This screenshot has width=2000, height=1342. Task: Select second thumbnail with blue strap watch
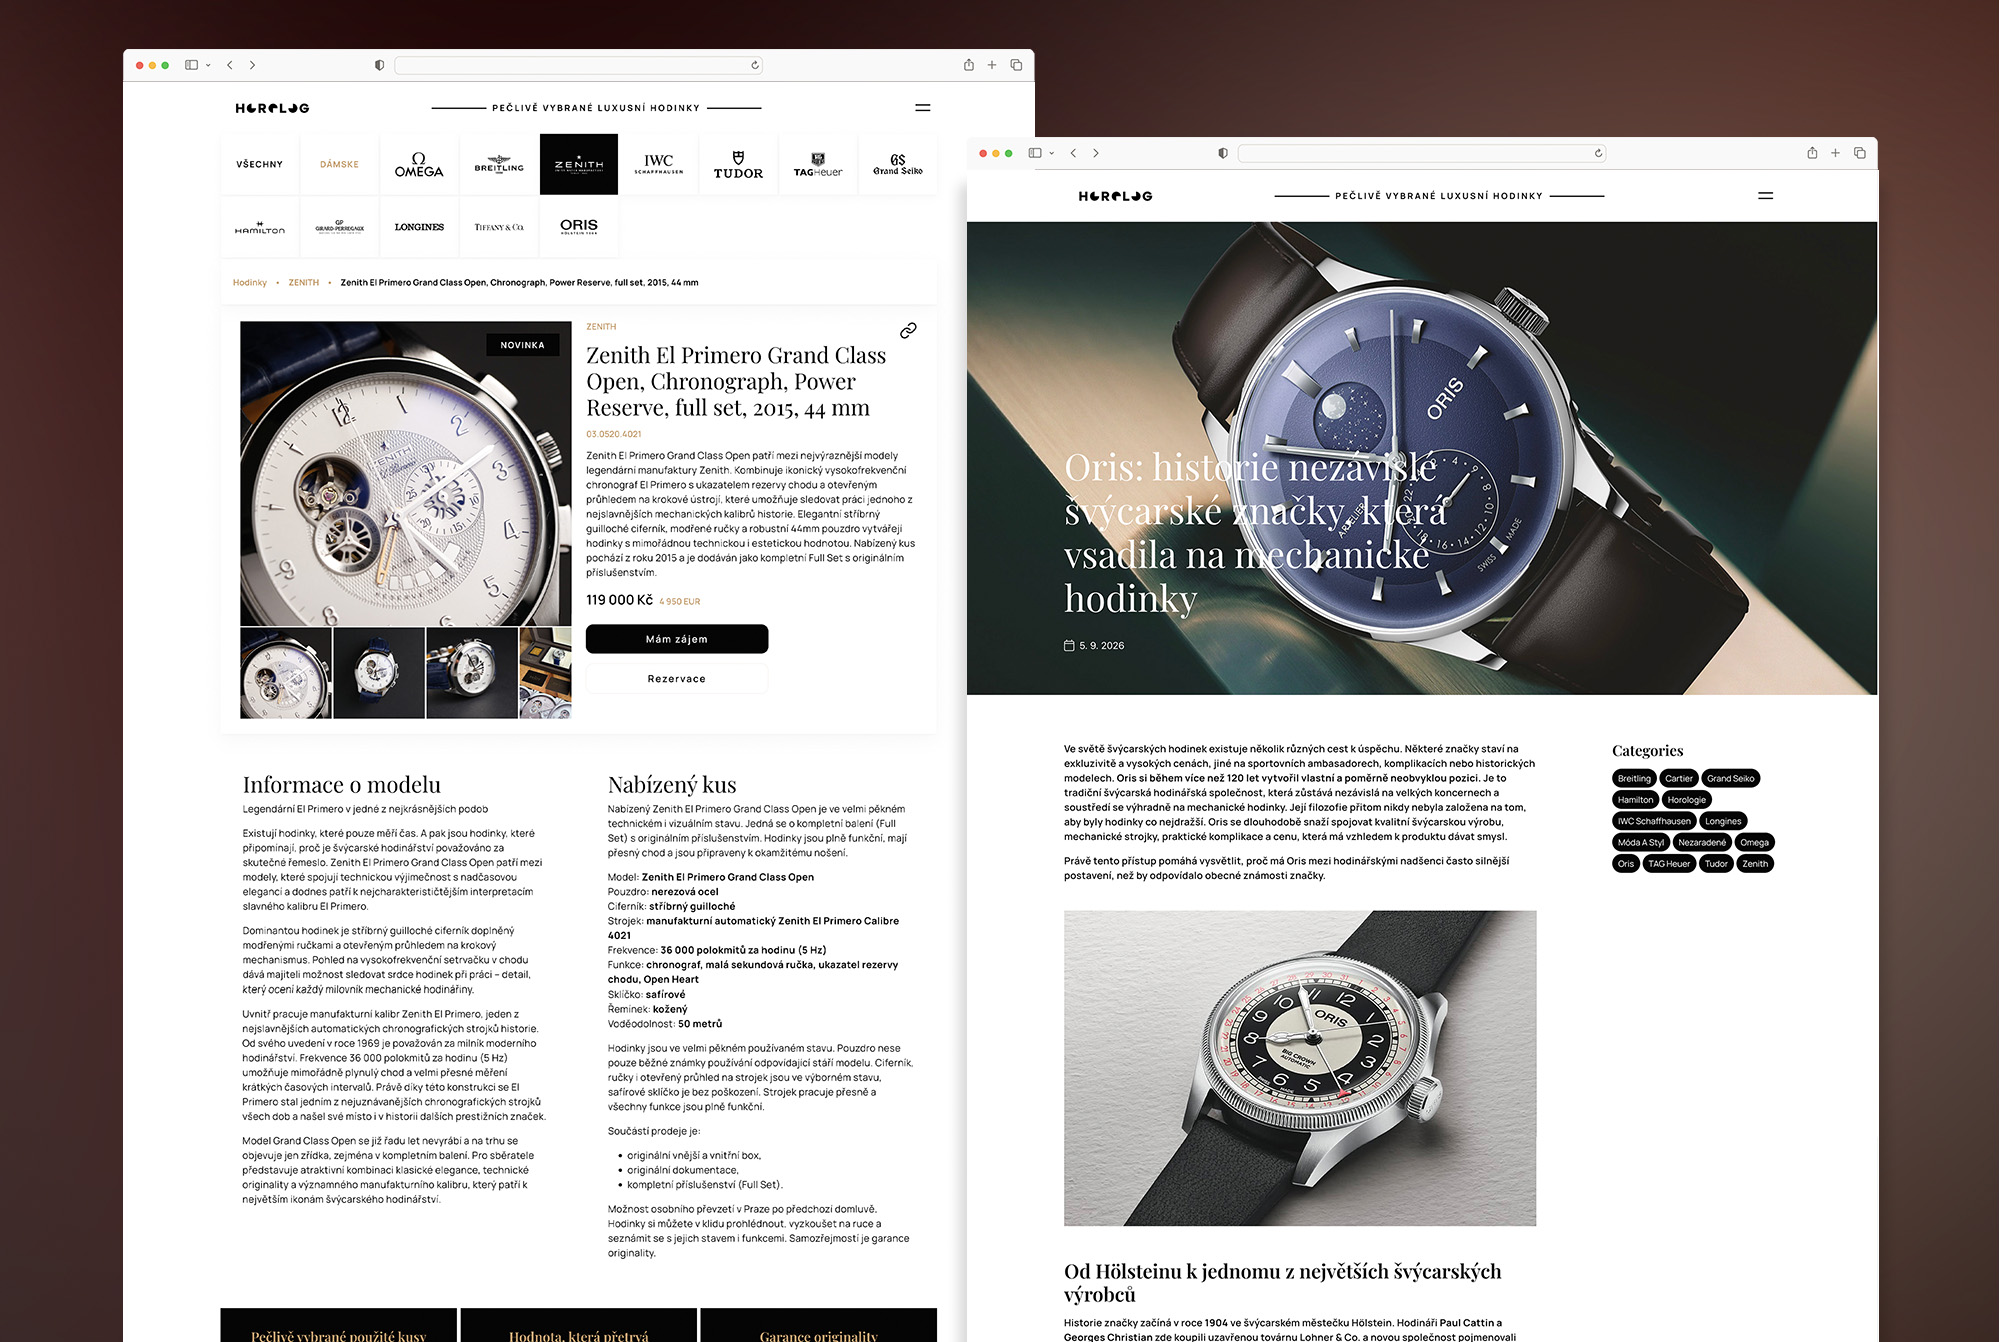pos(379,673)
